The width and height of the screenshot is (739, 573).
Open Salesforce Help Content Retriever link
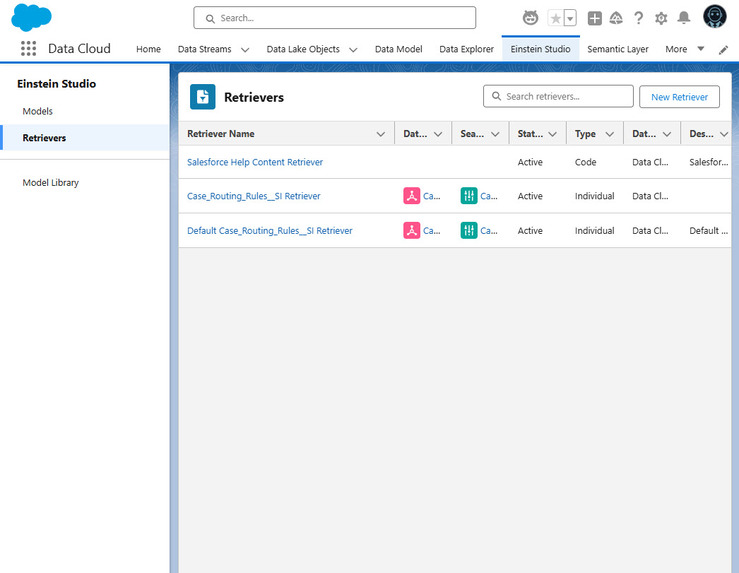[x=255, y=162]
